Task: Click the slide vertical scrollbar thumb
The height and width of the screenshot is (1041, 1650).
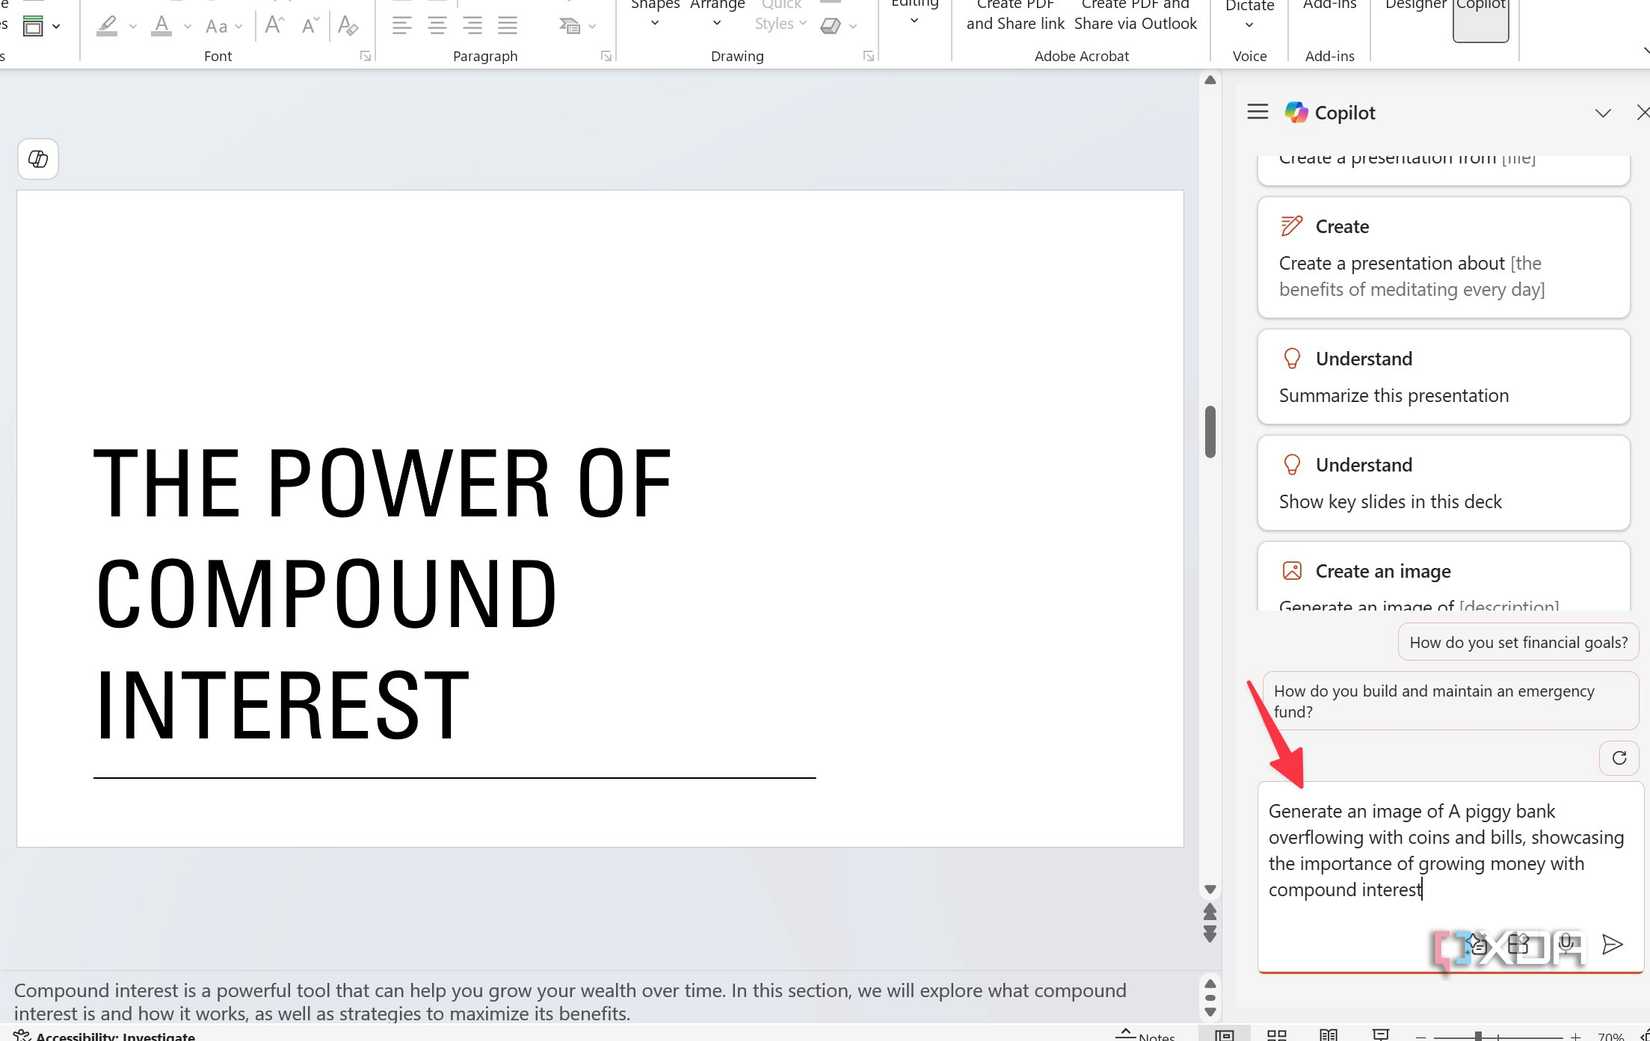Action: [x=1210, y=431]
